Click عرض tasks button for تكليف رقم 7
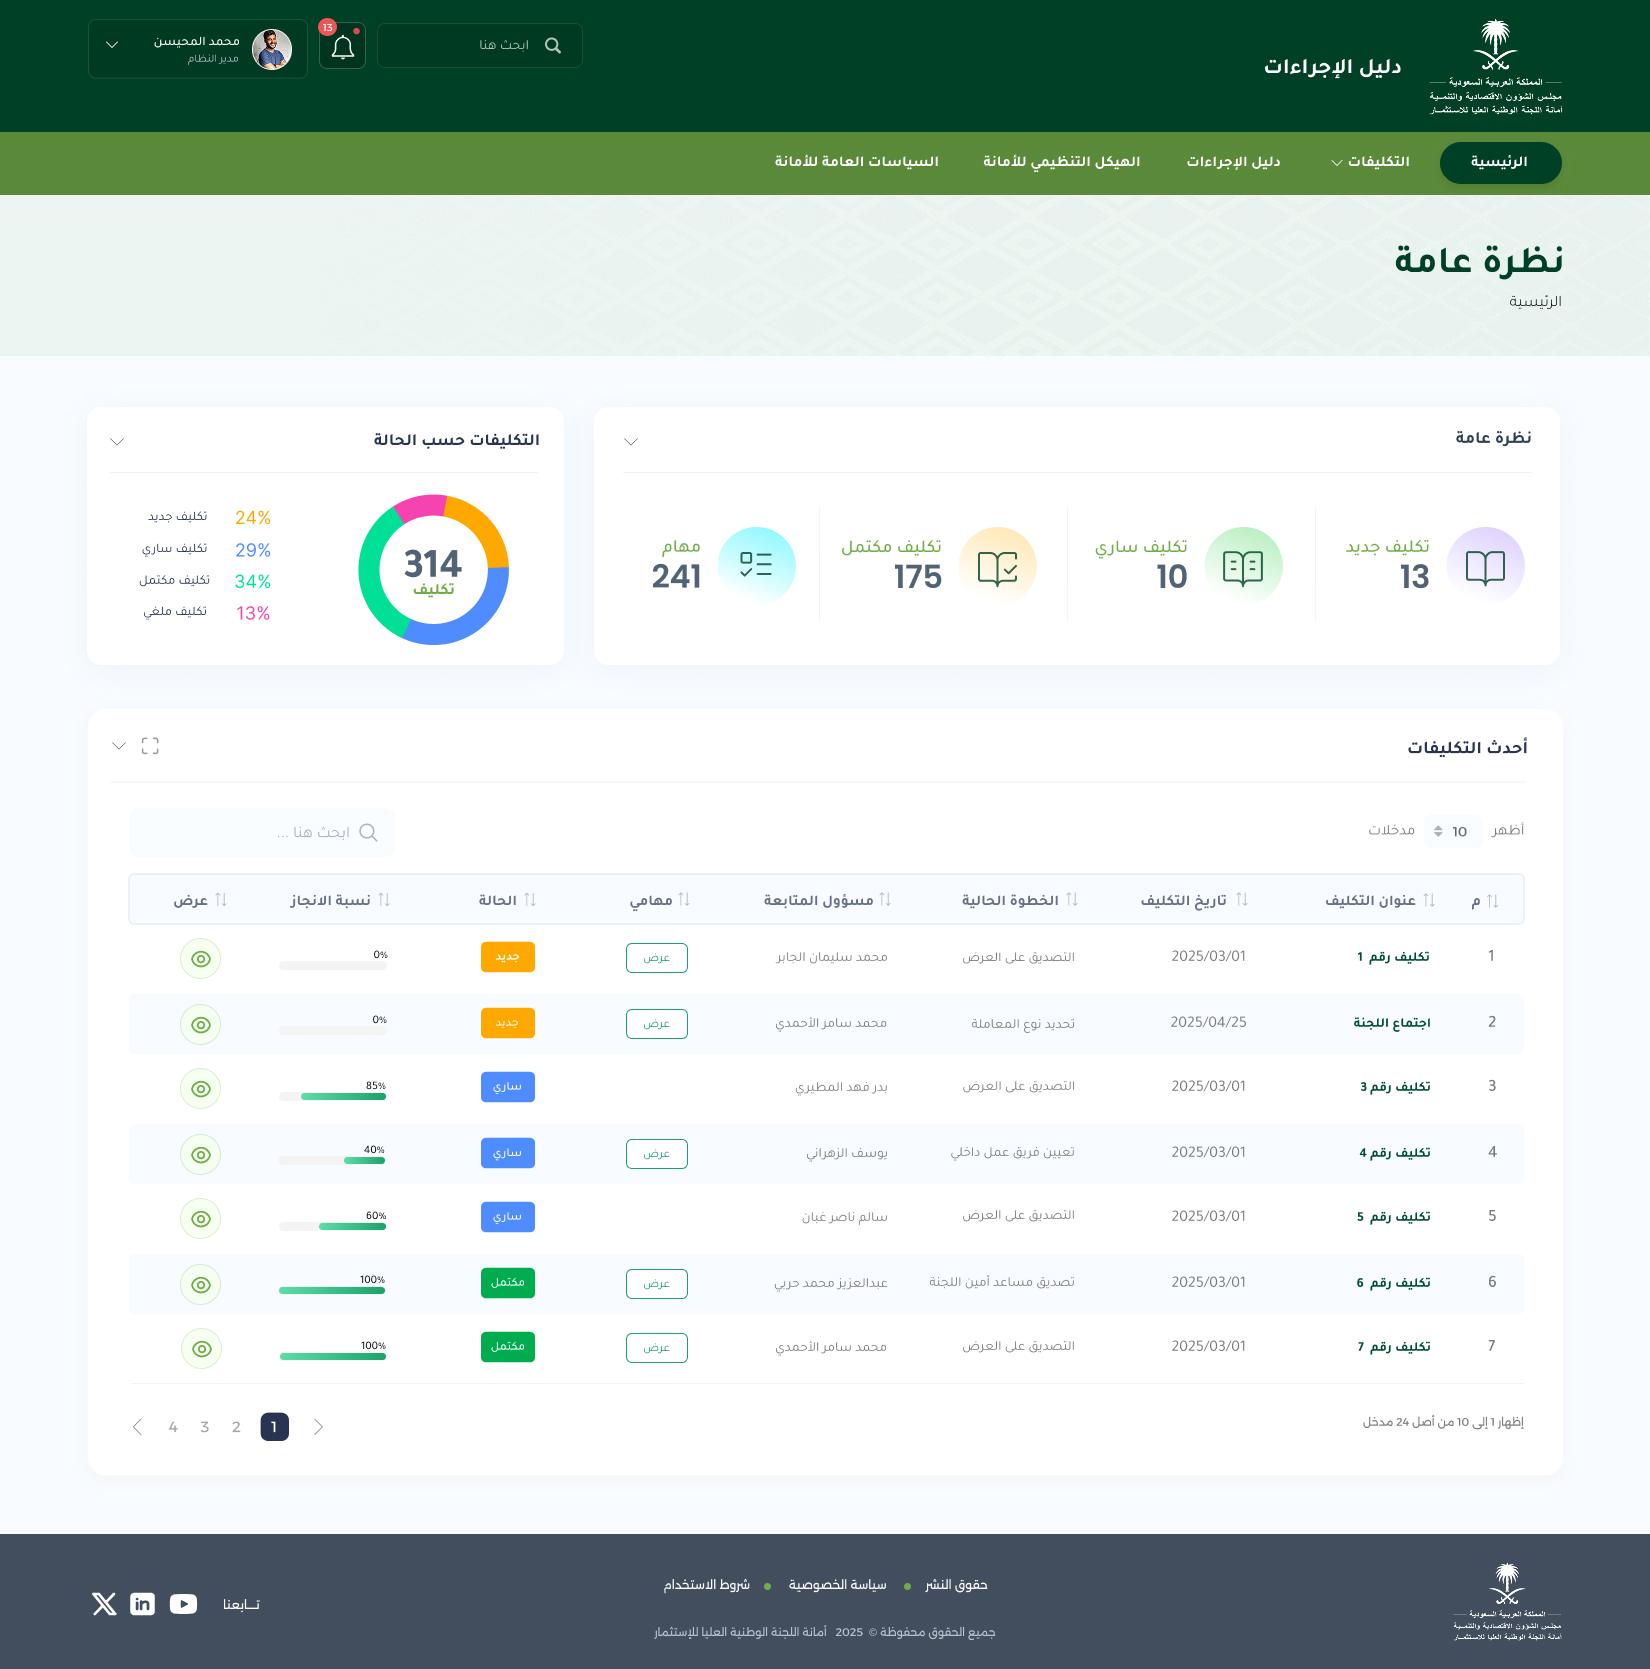The height and width of the screenshot is (1669, 1650). (x=657, y=1348)
